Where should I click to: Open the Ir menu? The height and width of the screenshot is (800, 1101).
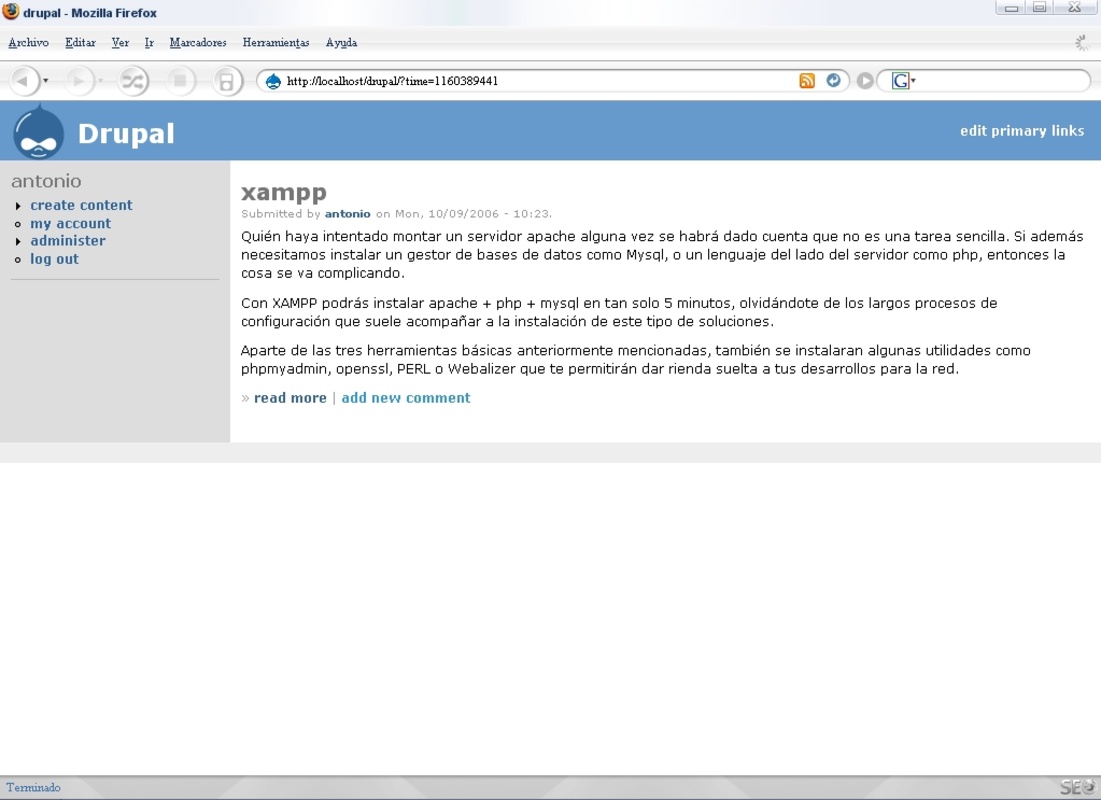[x=149, y=43]
